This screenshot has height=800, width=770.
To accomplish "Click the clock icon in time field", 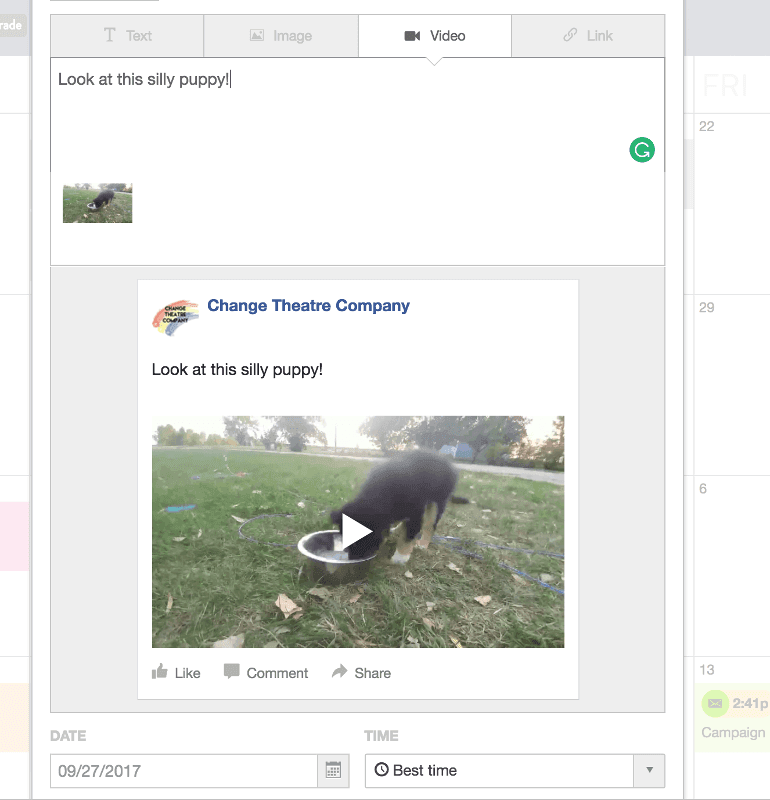I will tap(381, 771).
